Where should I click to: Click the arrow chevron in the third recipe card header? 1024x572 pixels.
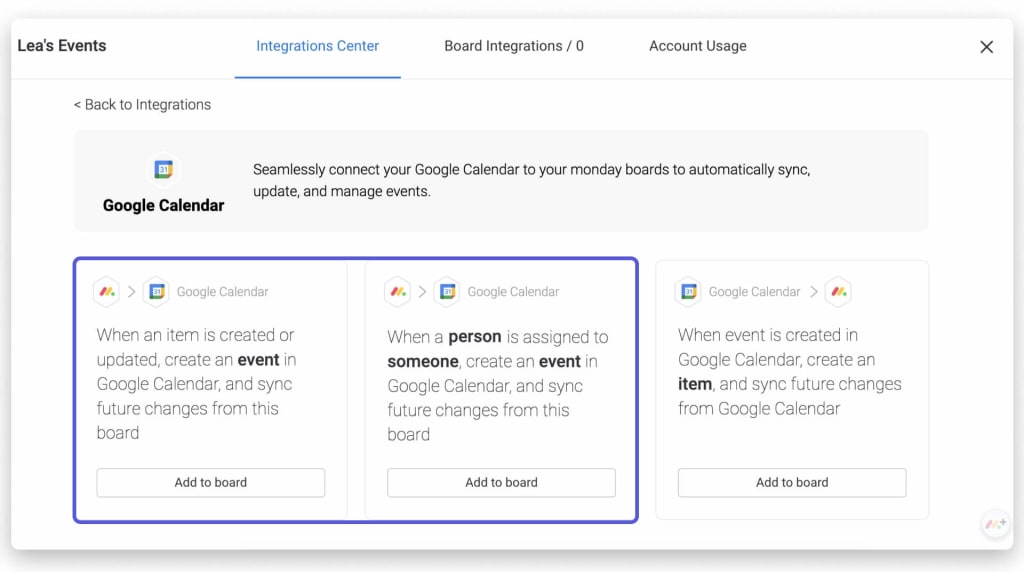814,291
